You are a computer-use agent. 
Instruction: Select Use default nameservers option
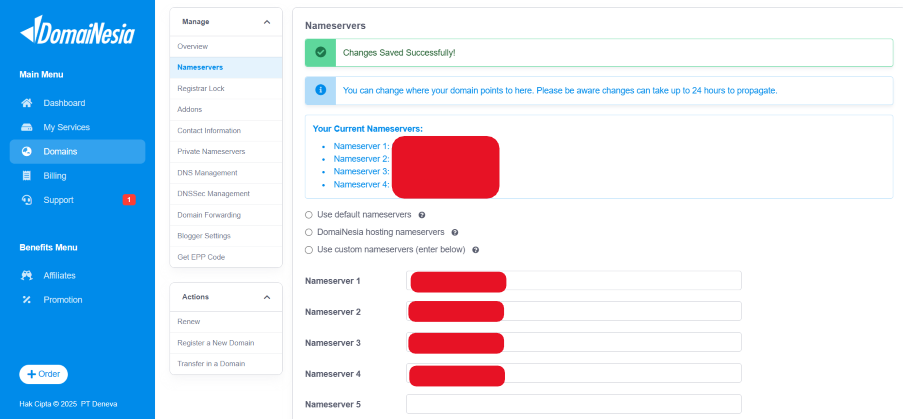[x=308, y=215]
